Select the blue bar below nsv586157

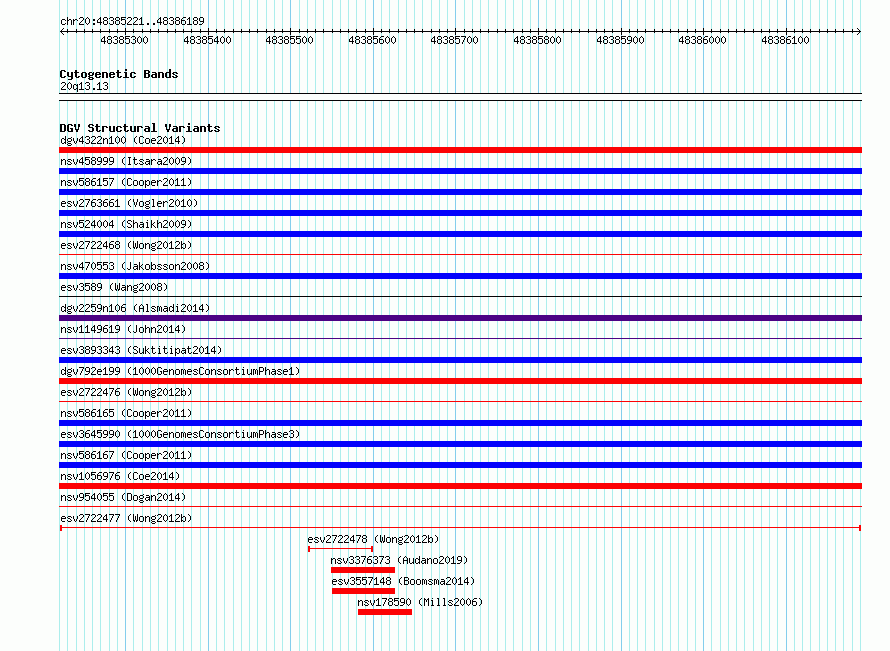460,192
